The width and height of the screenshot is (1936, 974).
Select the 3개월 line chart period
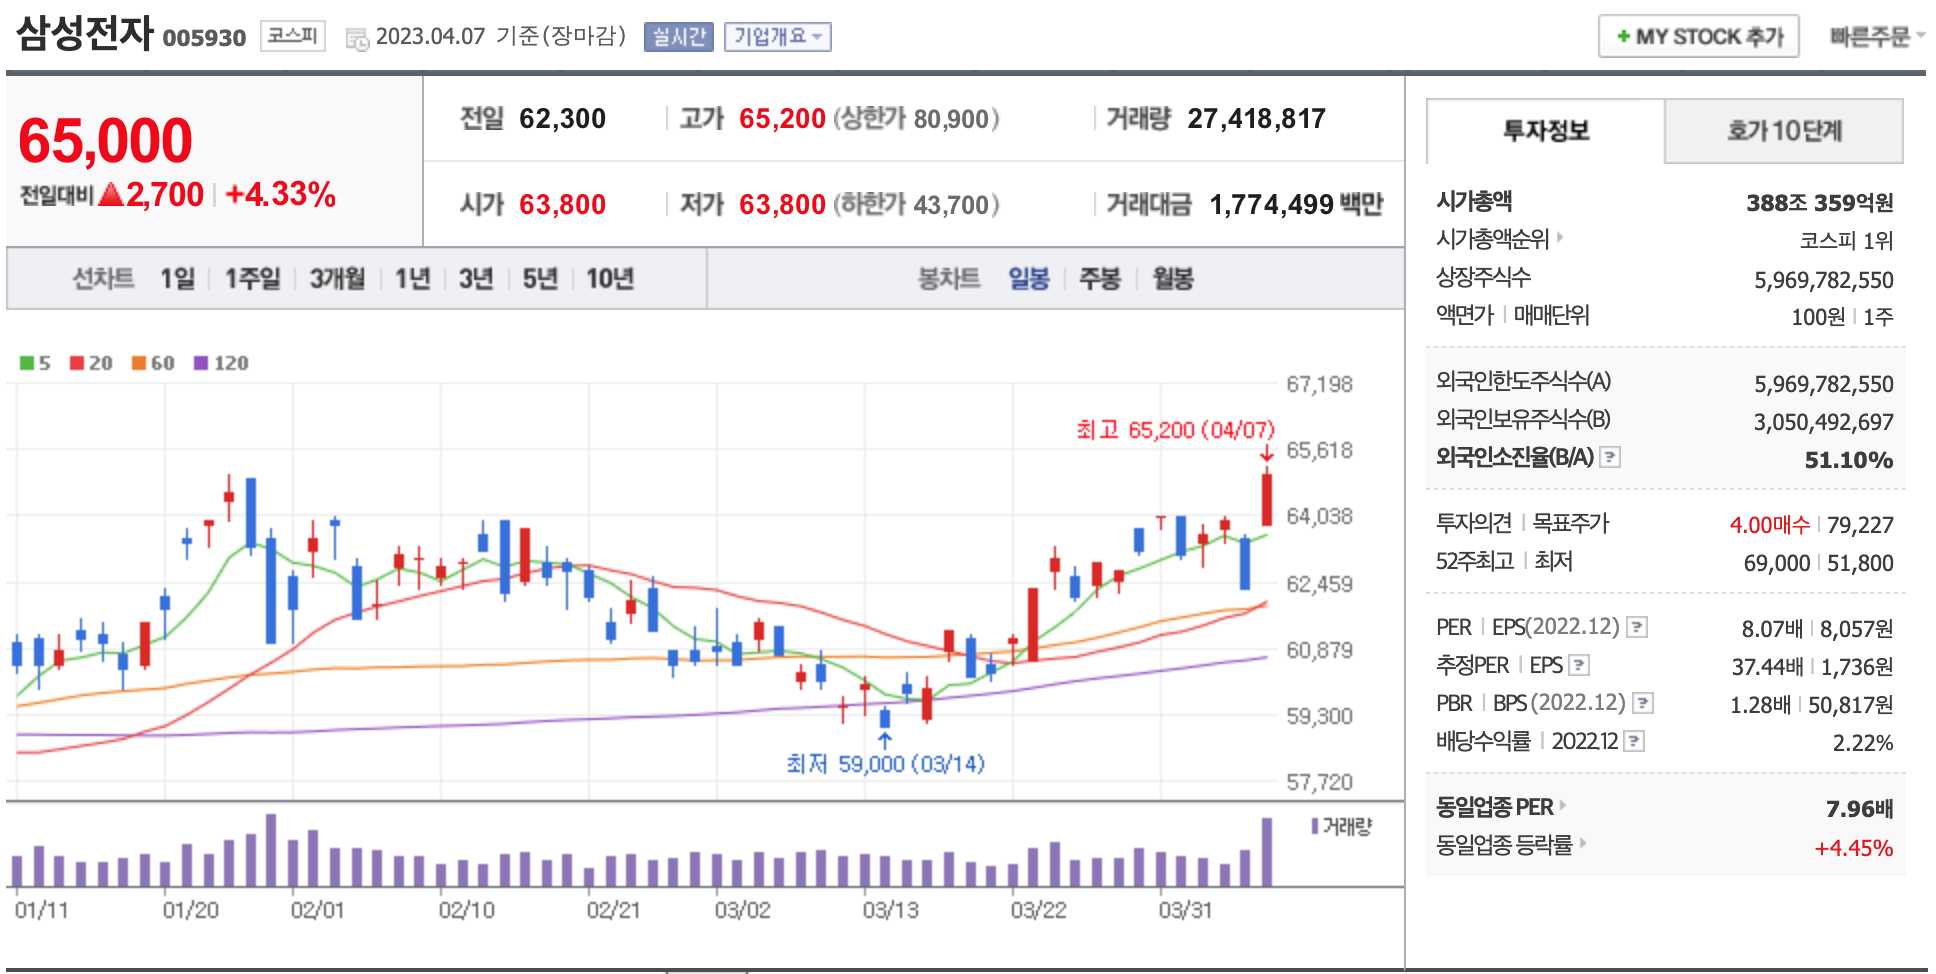[x=337, y=278]
